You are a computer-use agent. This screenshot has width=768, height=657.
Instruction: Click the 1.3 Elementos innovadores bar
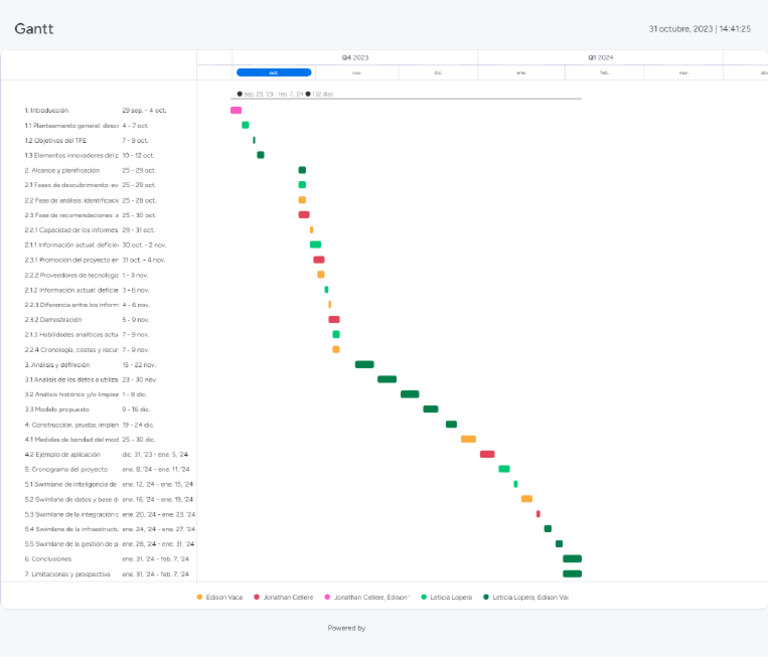[x=261, y=155]
